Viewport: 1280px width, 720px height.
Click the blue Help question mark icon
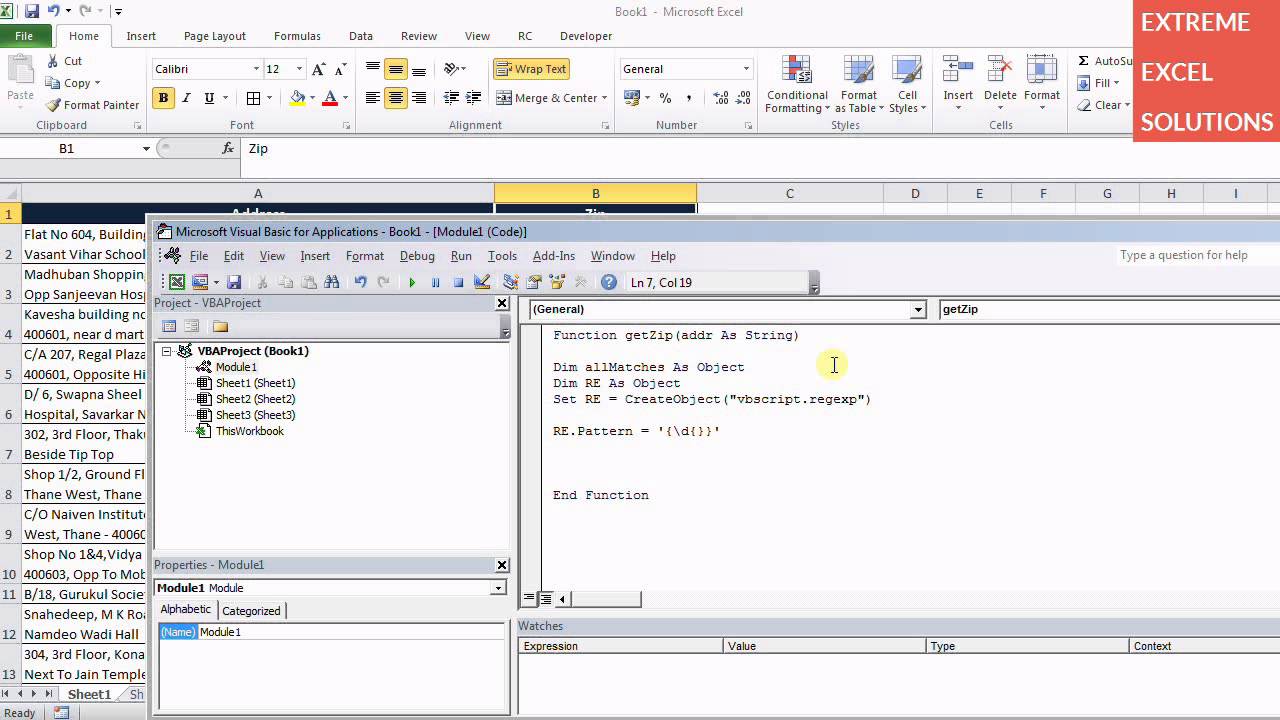point(608,283)
